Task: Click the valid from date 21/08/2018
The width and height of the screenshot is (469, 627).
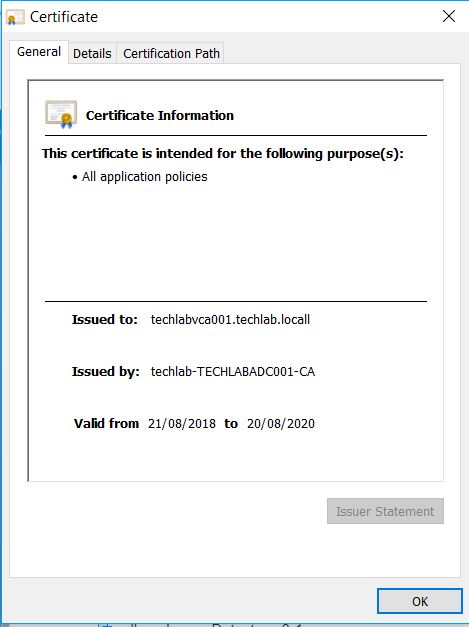Action: 182,423
